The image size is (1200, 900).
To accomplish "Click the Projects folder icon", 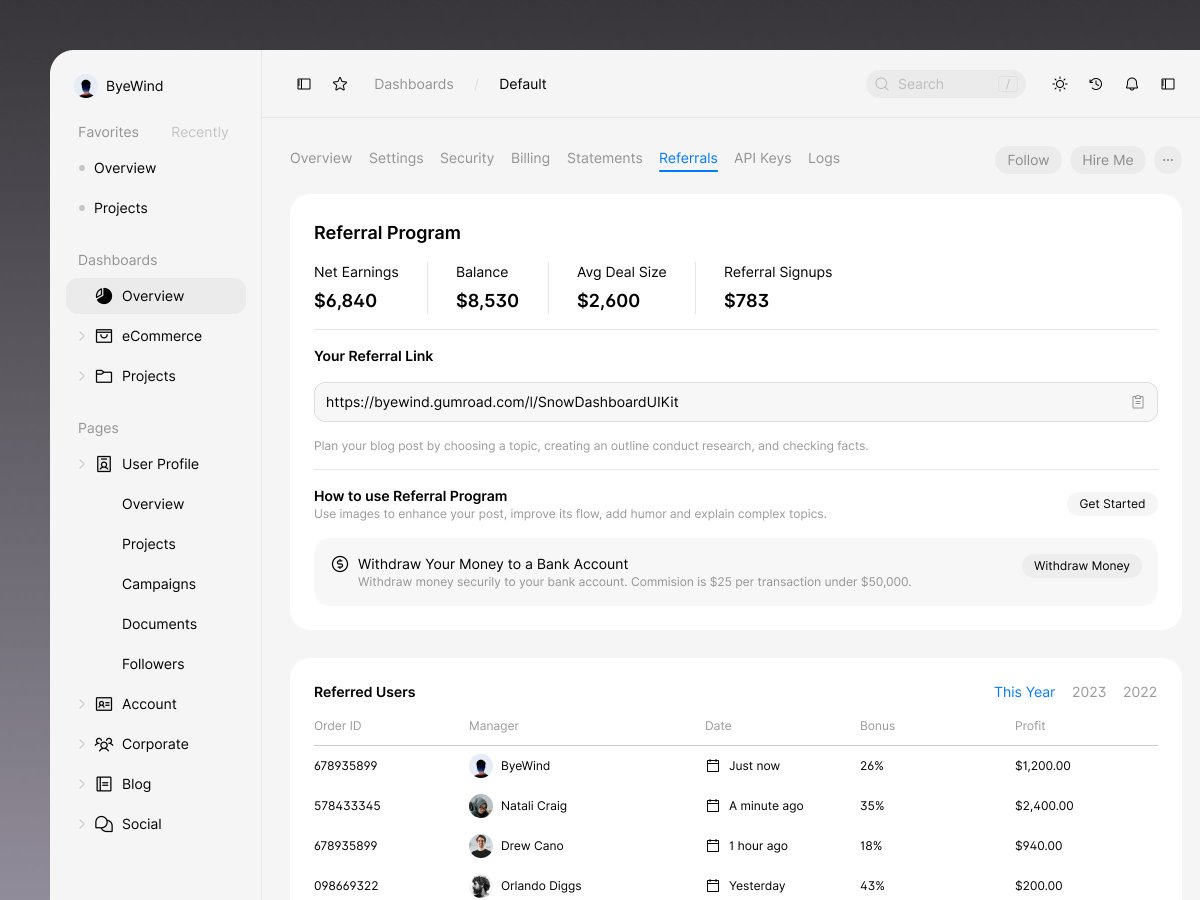I will pyautogui.click(x=104, y=376).
